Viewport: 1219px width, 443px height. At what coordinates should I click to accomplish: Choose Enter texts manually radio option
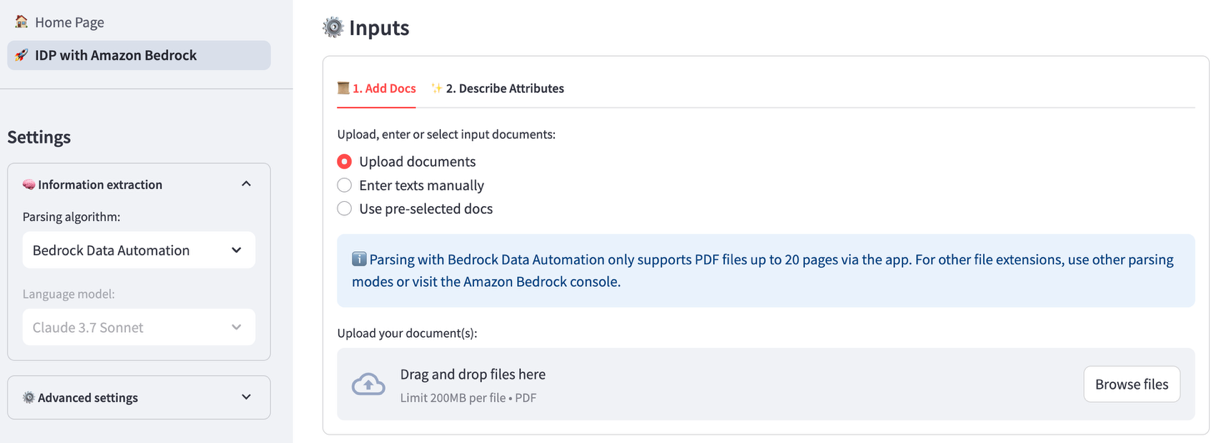pos(344,185)
